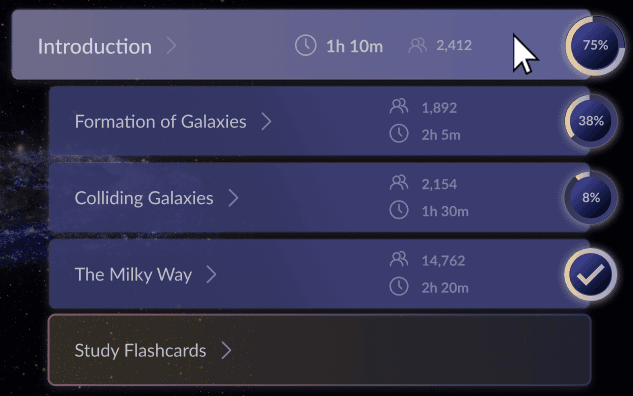Open the Study Flashcards chevron
Image resolution: width=633 pixels, height=396 pixels.
[x=226, y=350]
